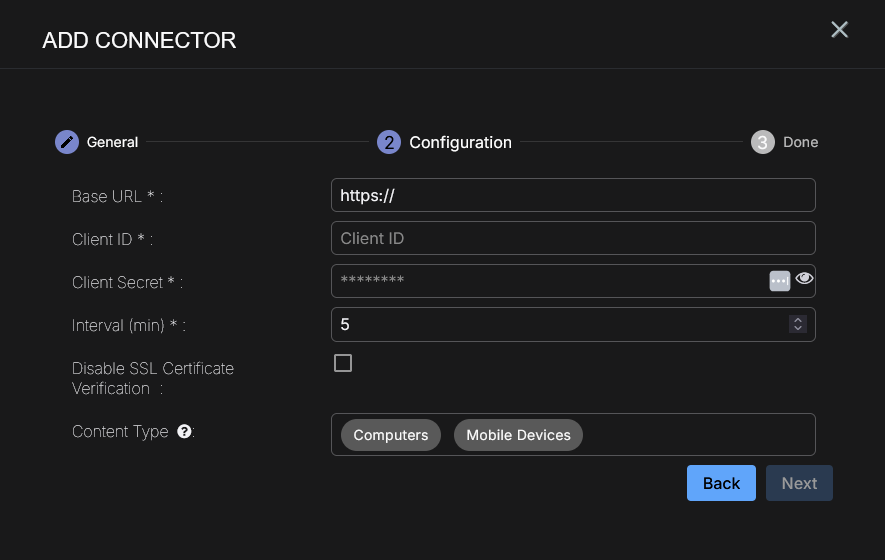Decrease the Interval value with down arrow

(797, 328)
